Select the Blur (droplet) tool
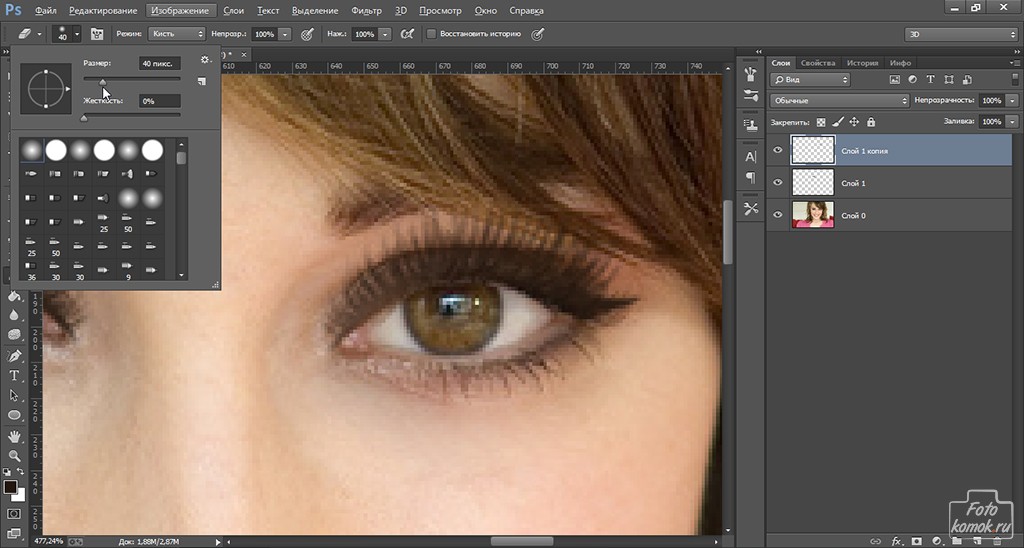Image resolution: width=1024 pixels, height=548 pixels. 14,315
